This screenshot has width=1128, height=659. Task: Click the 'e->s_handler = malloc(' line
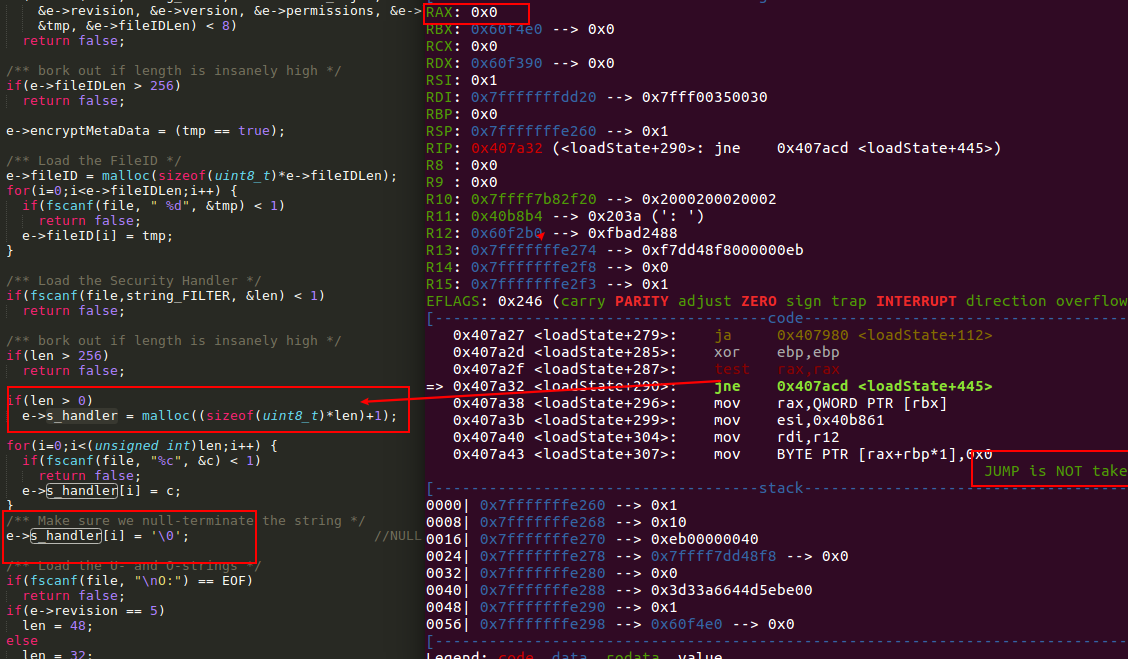tap(209, 416)
